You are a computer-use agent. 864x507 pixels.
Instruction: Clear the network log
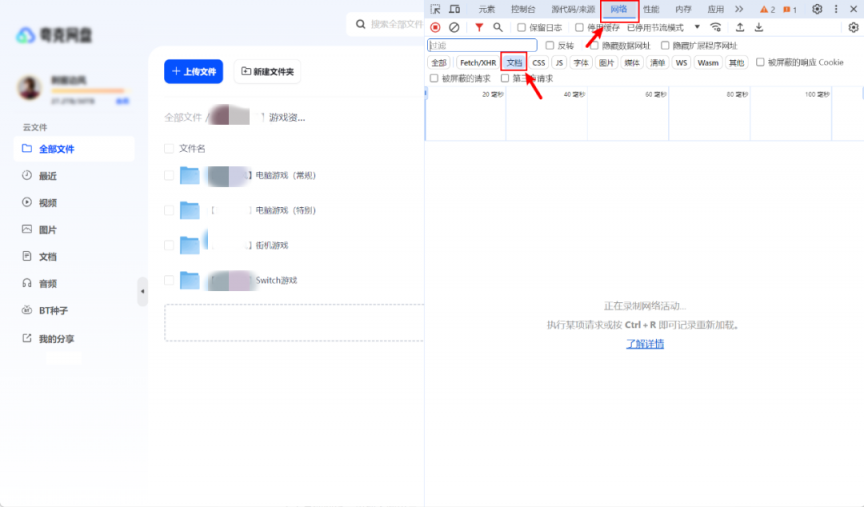(x=454, y=27)
